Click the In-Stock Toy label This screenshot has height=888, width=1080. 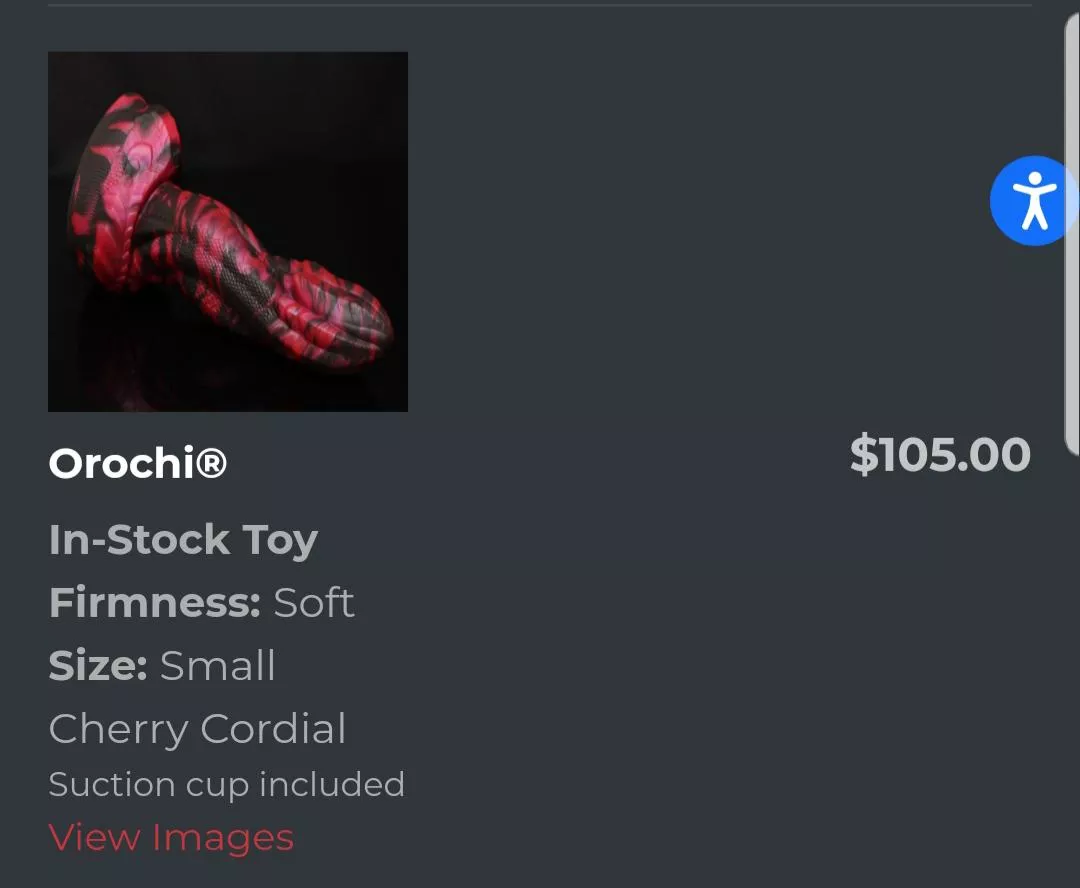pyautogui.click(x=183, y=540)
